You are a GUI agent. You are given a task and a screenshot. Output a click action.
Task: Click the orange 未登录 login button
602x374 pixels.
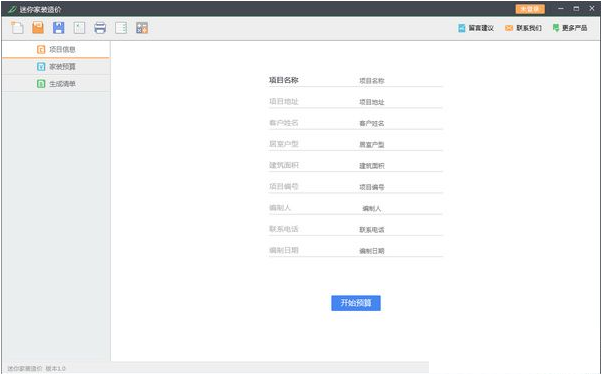[x=530, y=9]
